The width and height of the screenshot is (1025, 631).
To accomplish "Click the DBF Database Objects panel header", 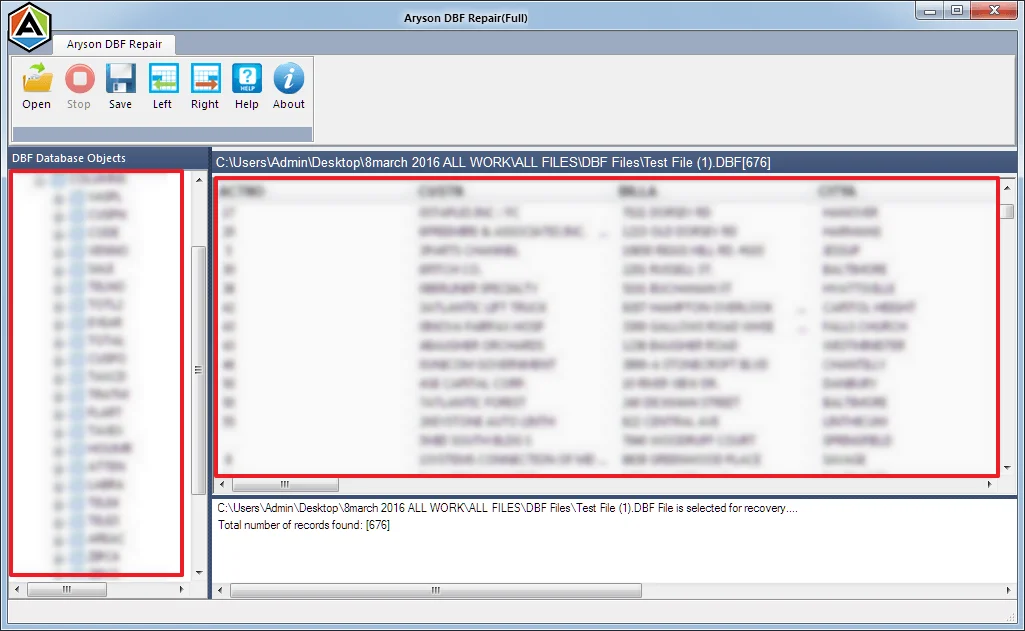I will pos(109,158).
